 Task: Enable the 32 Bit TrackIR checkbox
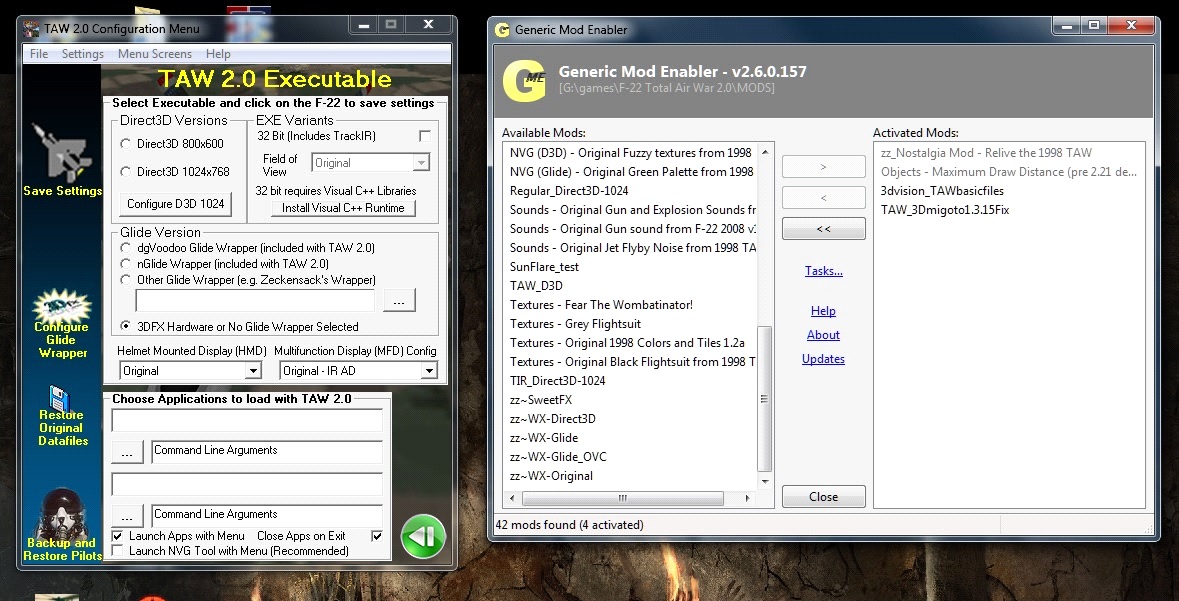pos(425,136)
